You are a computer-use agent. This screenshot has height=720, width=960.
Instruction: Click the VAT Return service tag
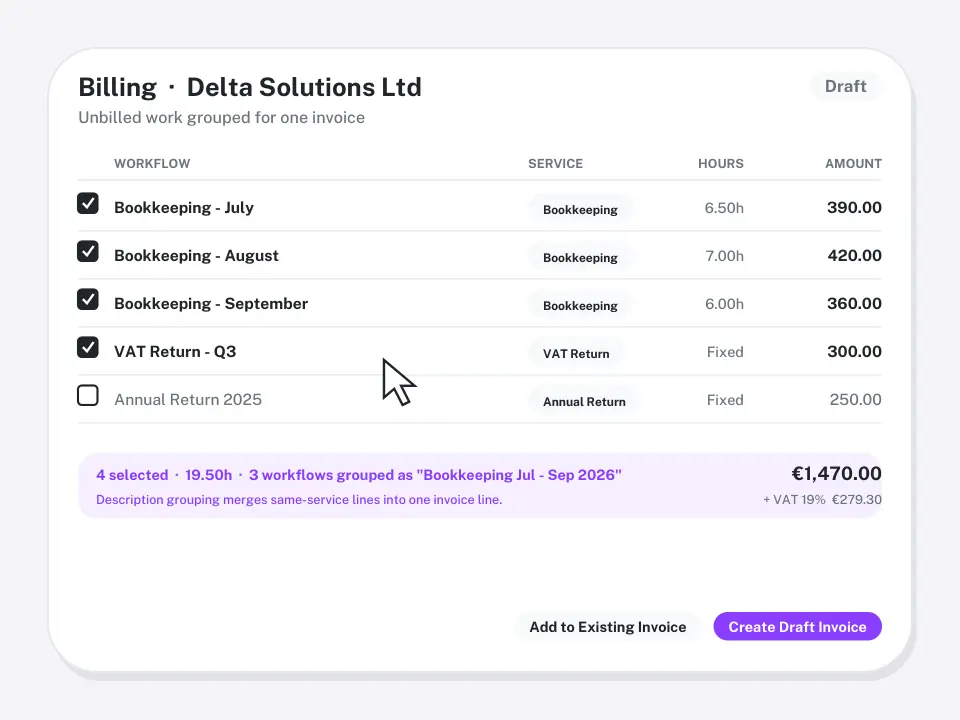pos(576,353)
